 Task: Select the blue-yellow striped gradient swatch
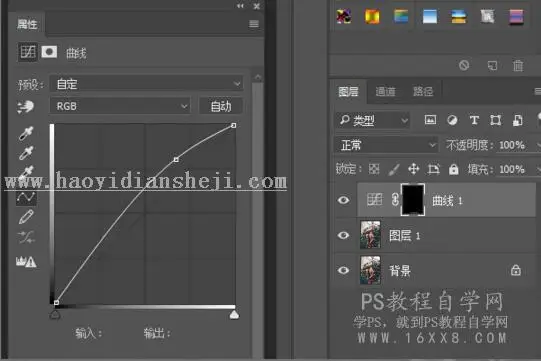point(459,16)
